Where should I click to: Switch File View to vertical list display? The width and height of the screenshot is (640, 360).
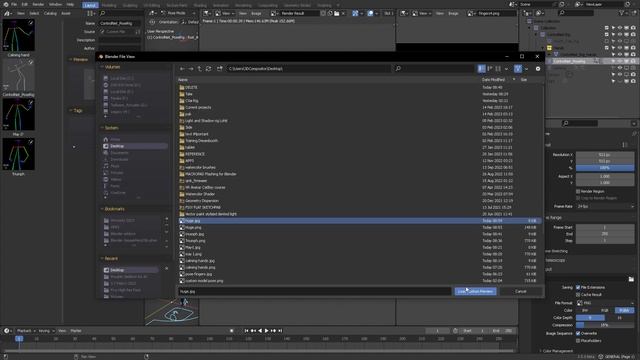pos(482,69)
